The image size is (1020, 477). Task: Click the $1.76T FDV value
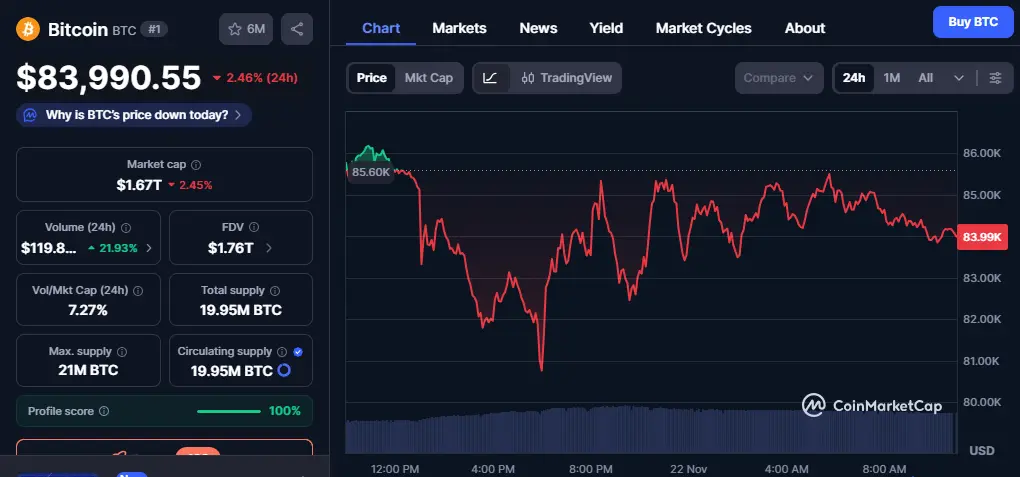point(230,248)
